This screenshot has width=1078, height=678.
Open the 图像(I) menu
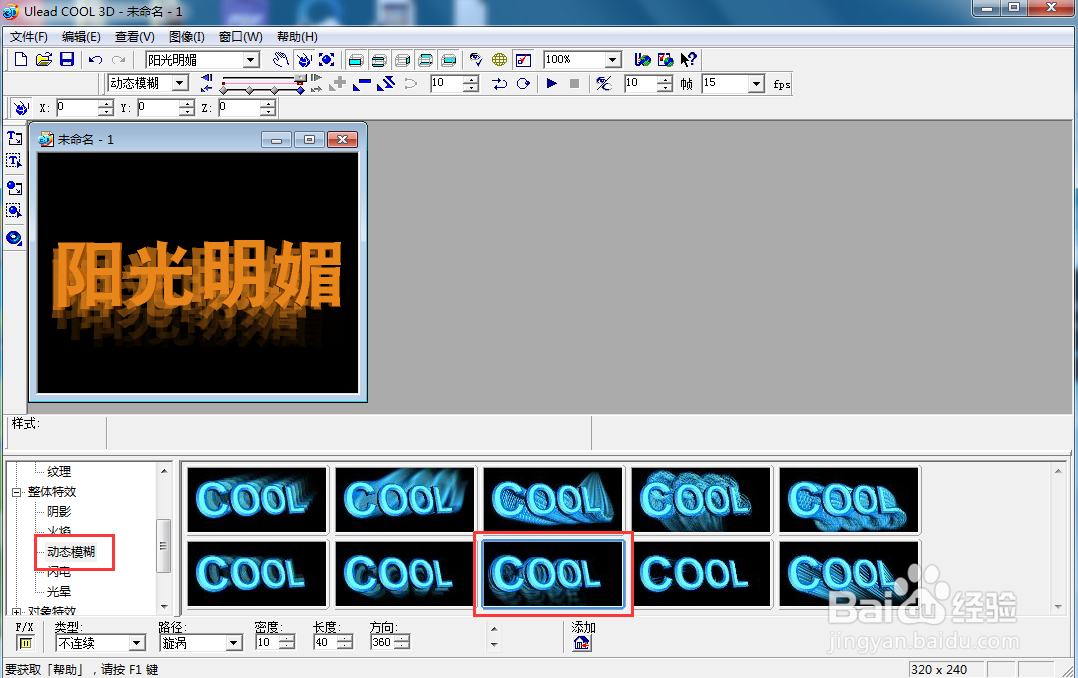(x=187, y=36)
